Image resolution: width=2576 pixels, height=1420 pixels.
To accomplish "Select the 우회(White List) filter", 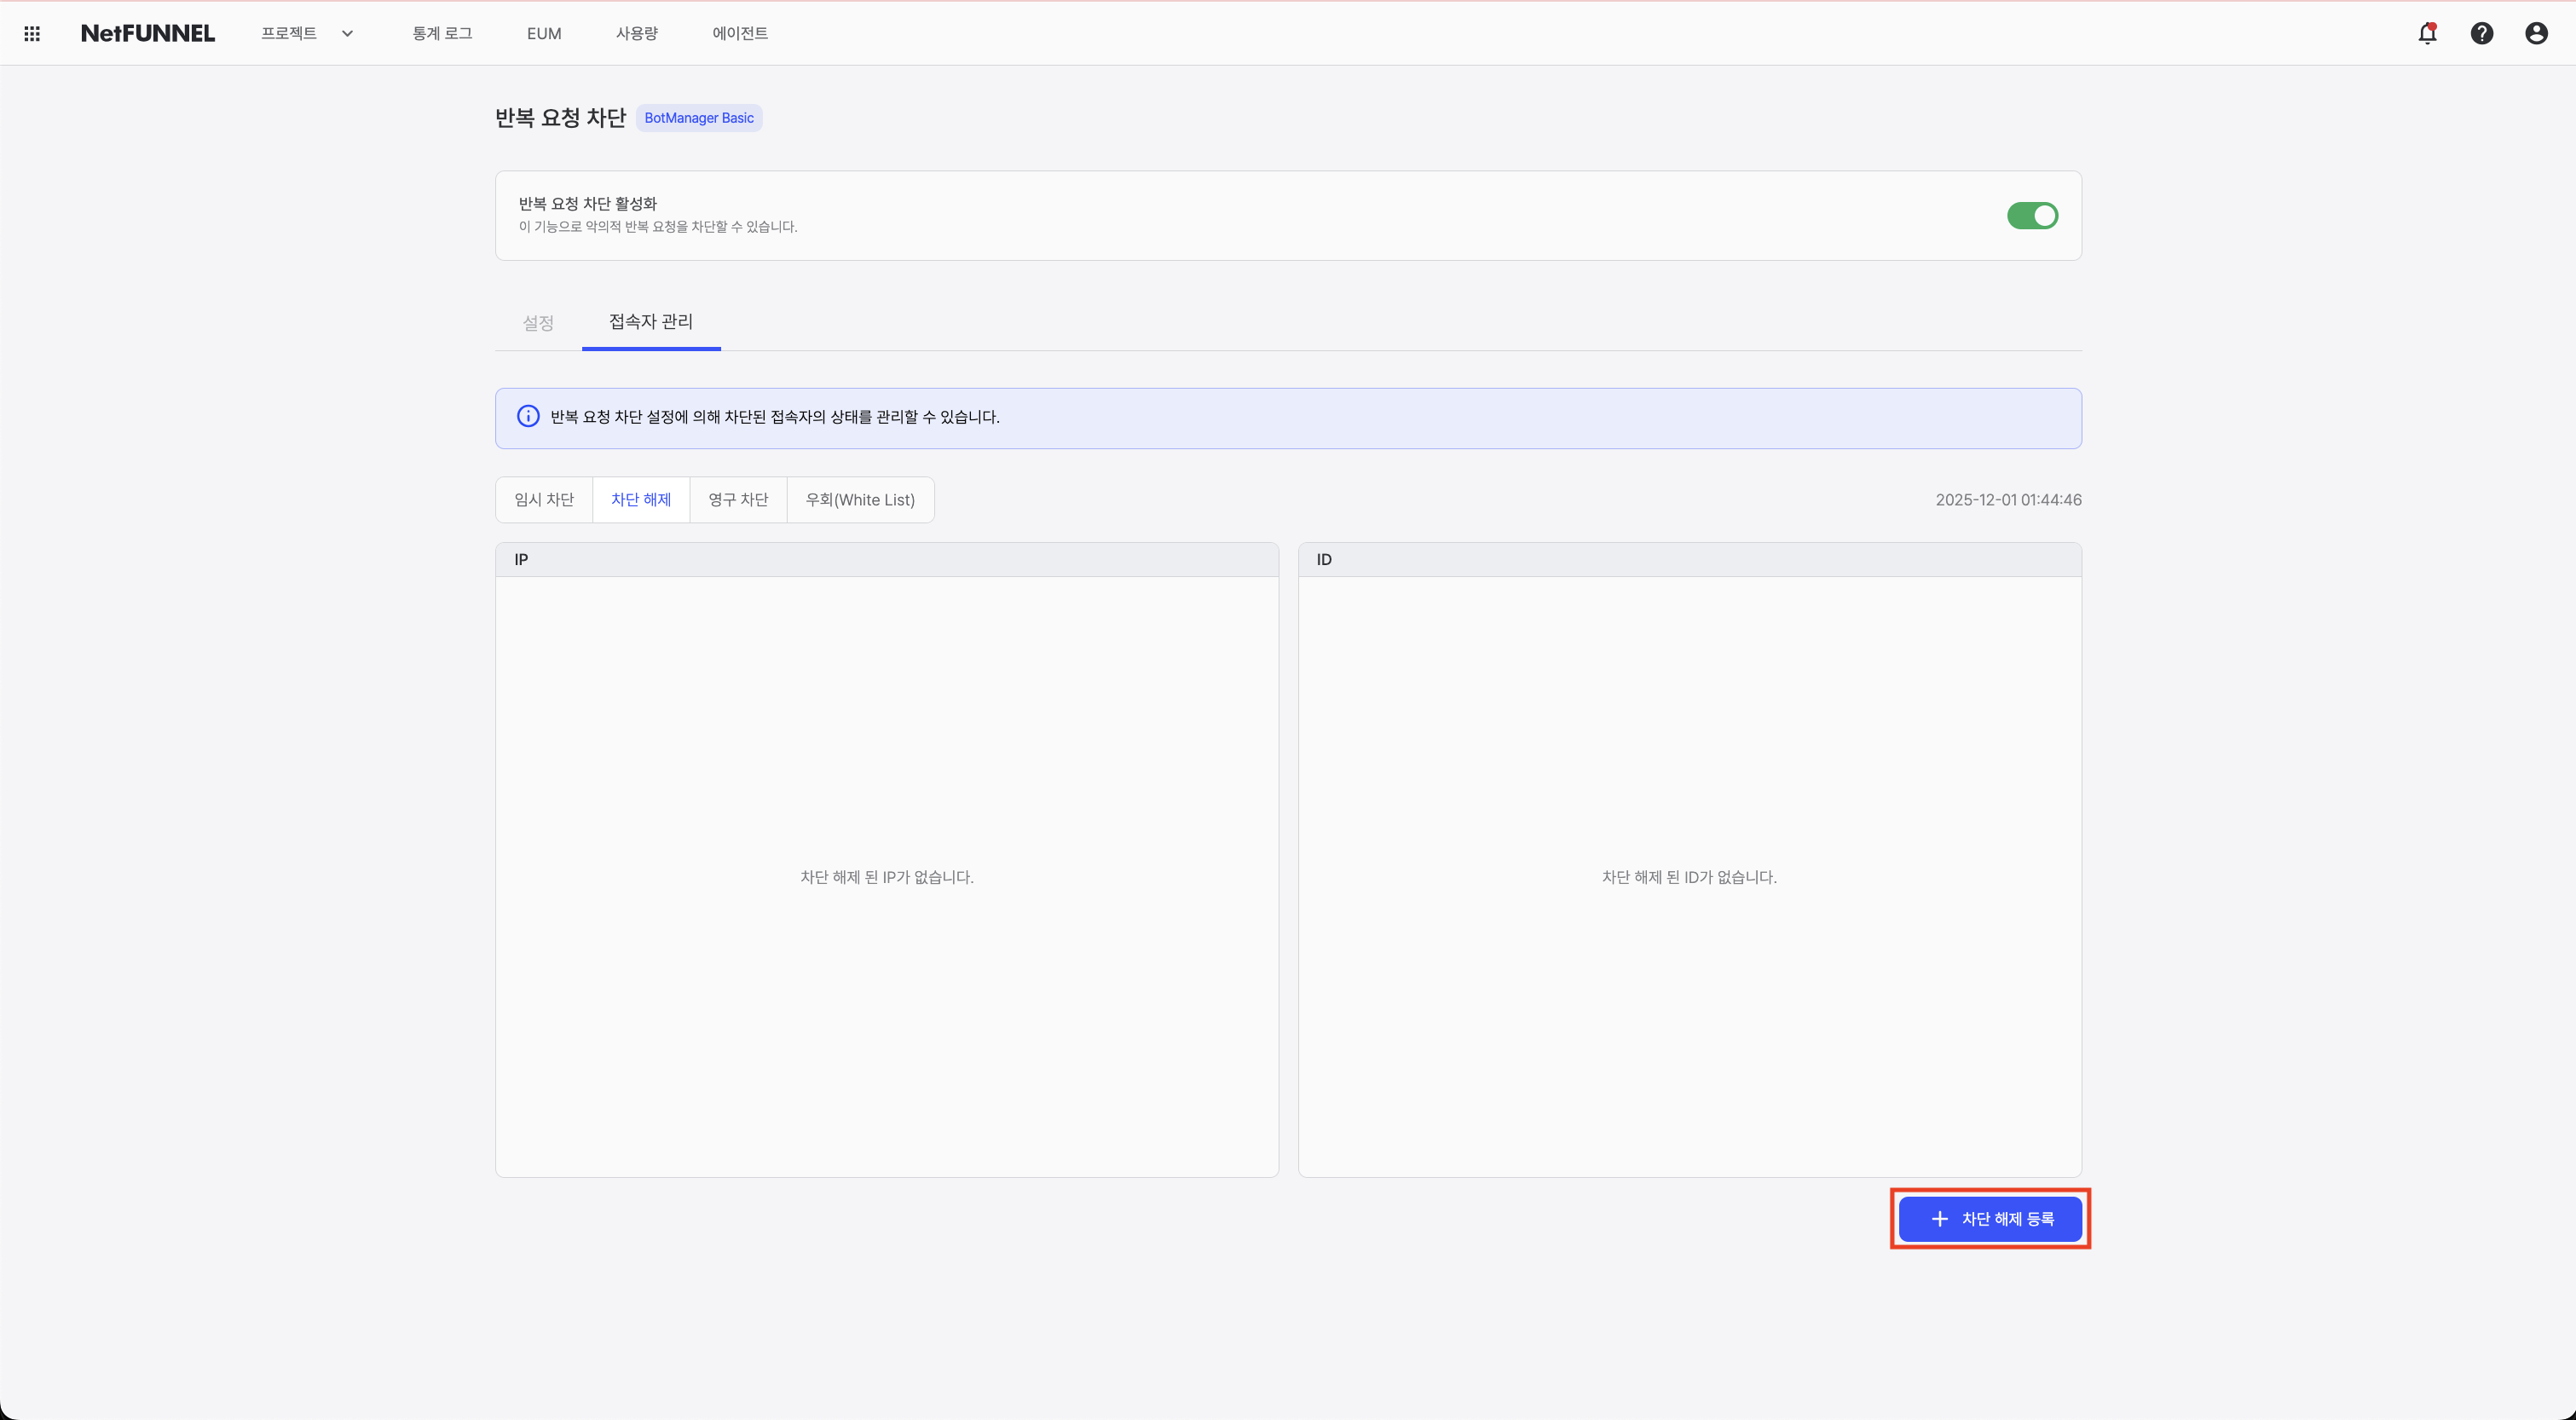I will pos(860,499).
